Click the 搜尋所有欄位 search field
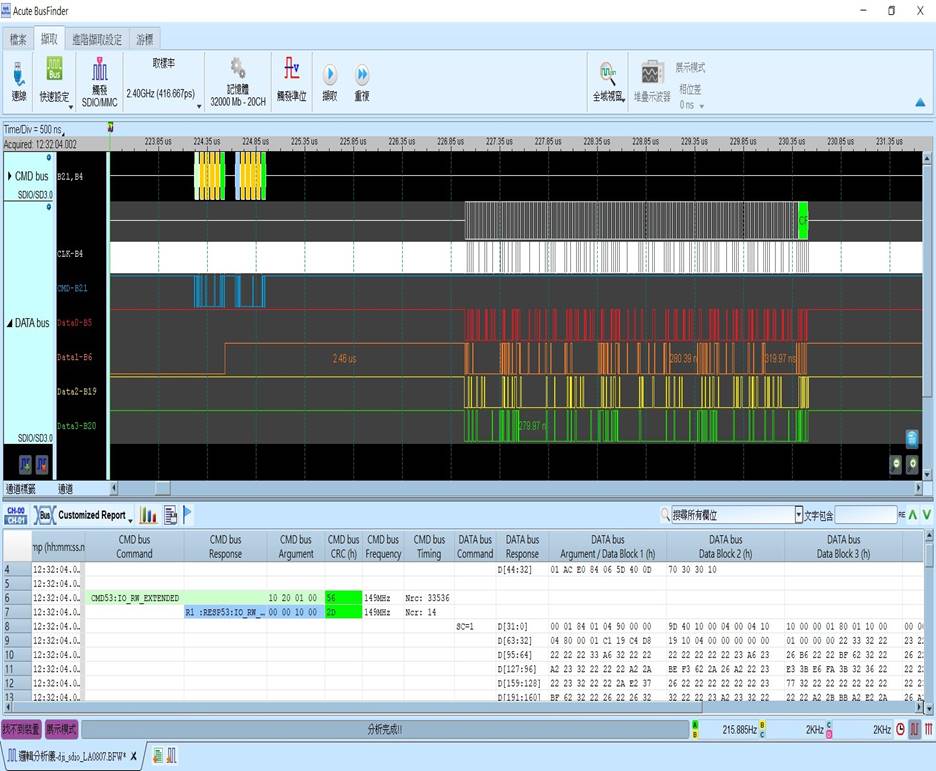This screenshot has width=936, height=771. coord(731,515)
